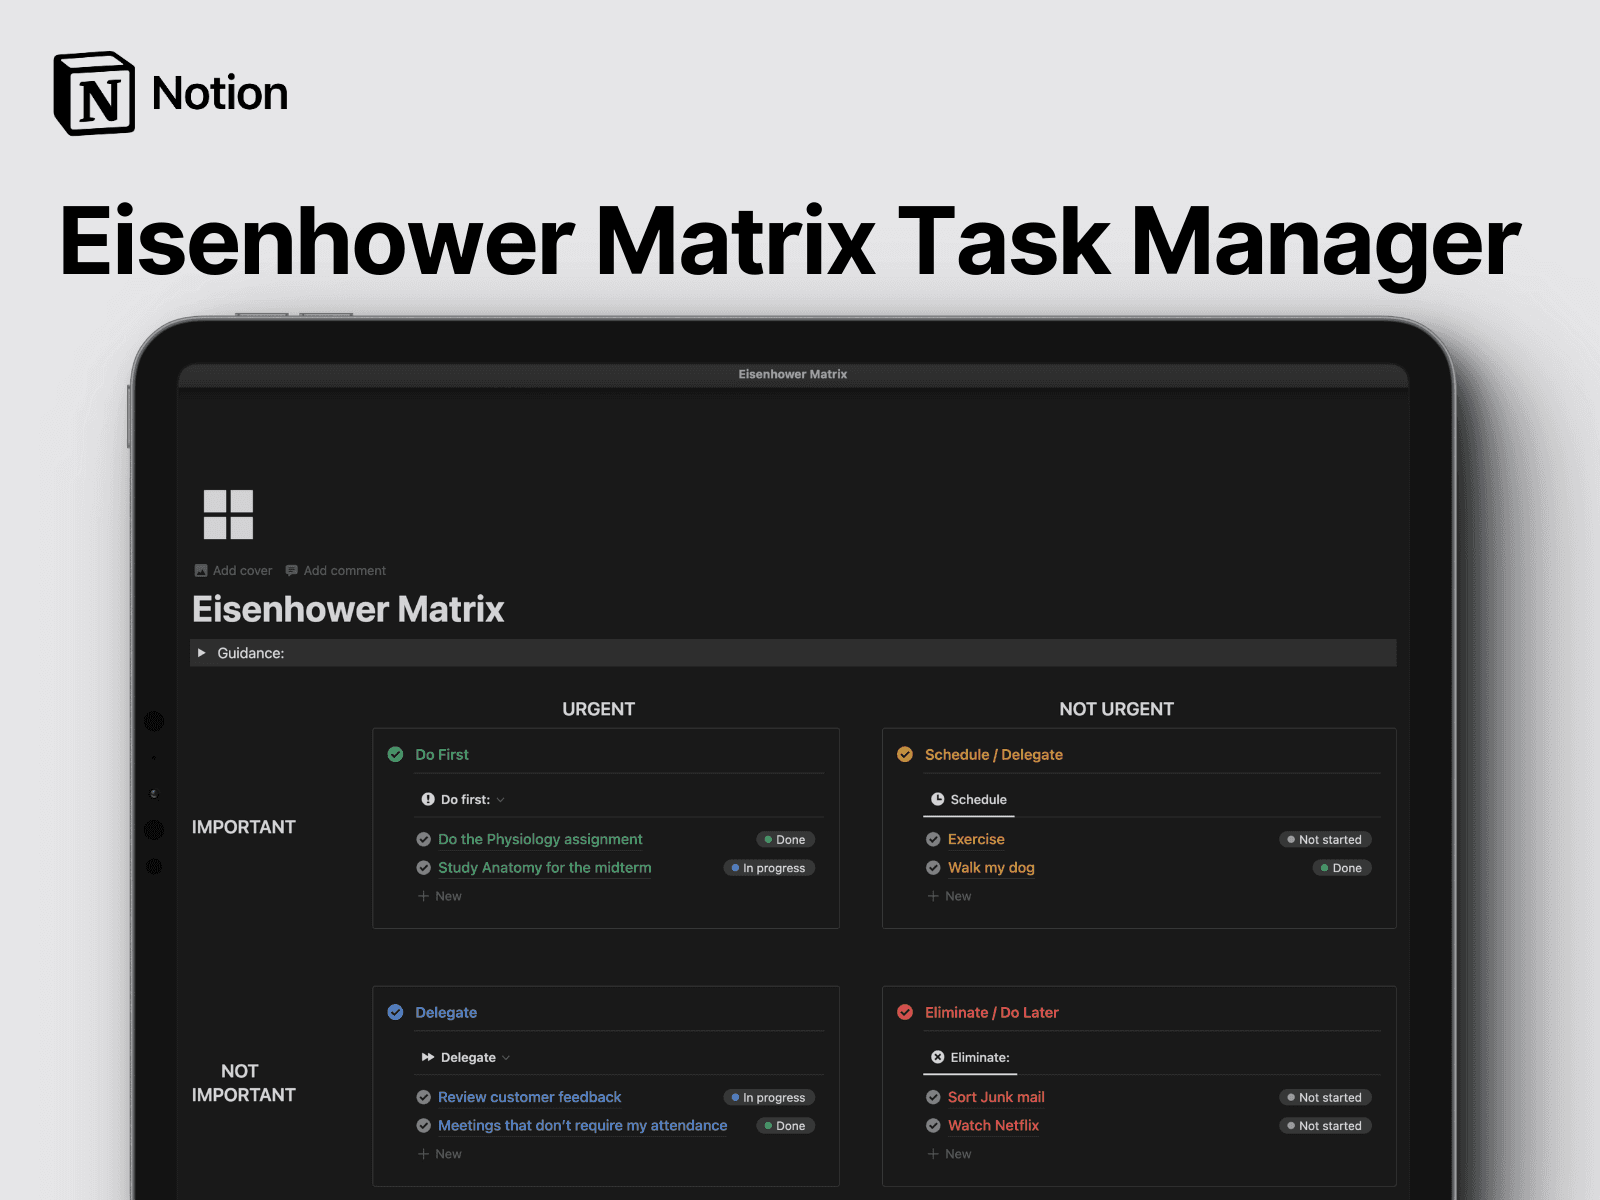Toggle check for Review customer feedback
Screen dimensions: 1600x1200
point(424,1097)
